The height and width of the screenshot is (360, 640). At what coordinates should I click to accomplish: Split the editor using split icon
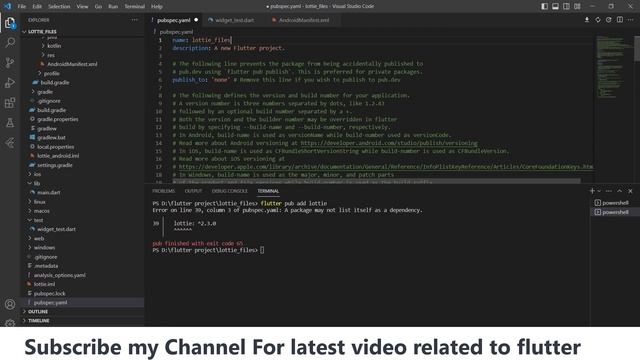click(620, 20)
